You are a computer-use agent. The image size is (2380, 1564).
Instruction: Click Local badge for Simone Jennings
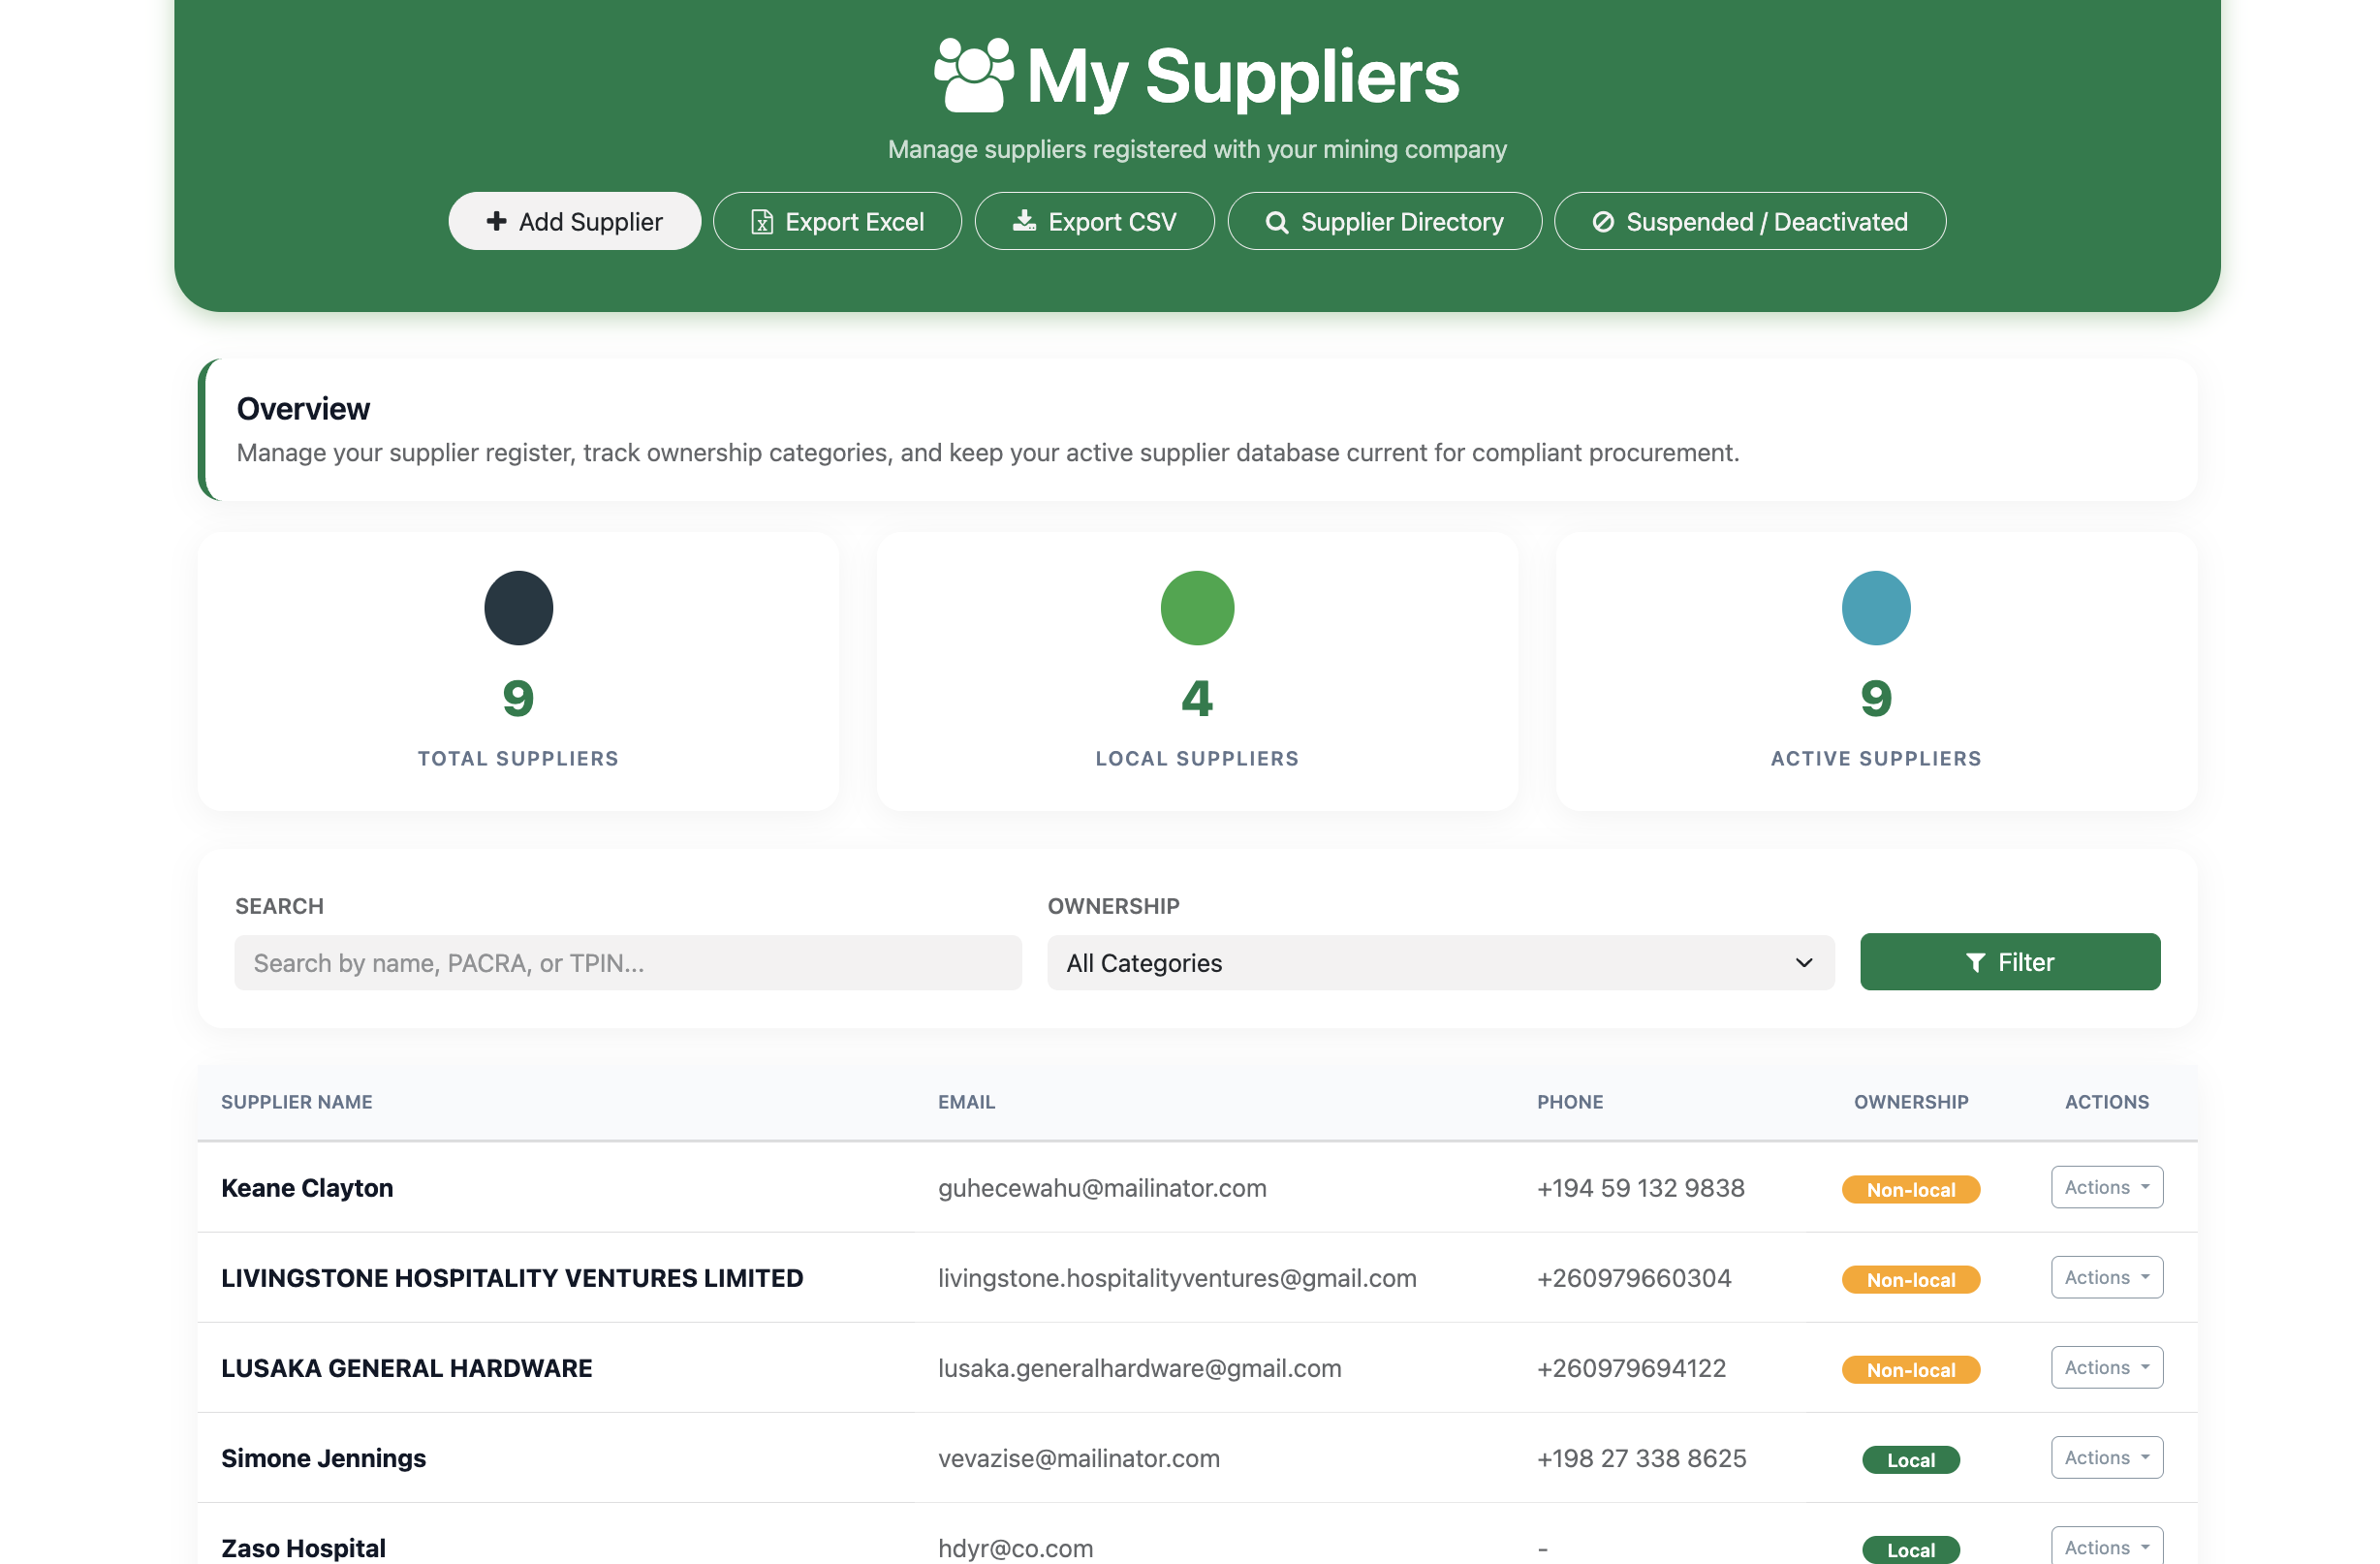click(x=1910, y=1459)
